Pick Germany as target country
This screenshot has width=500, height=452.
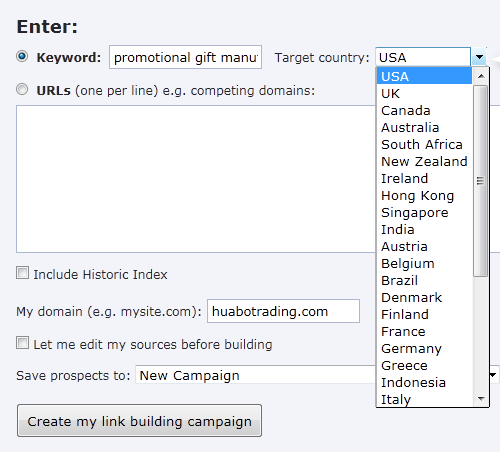click(x=424, y=349)
